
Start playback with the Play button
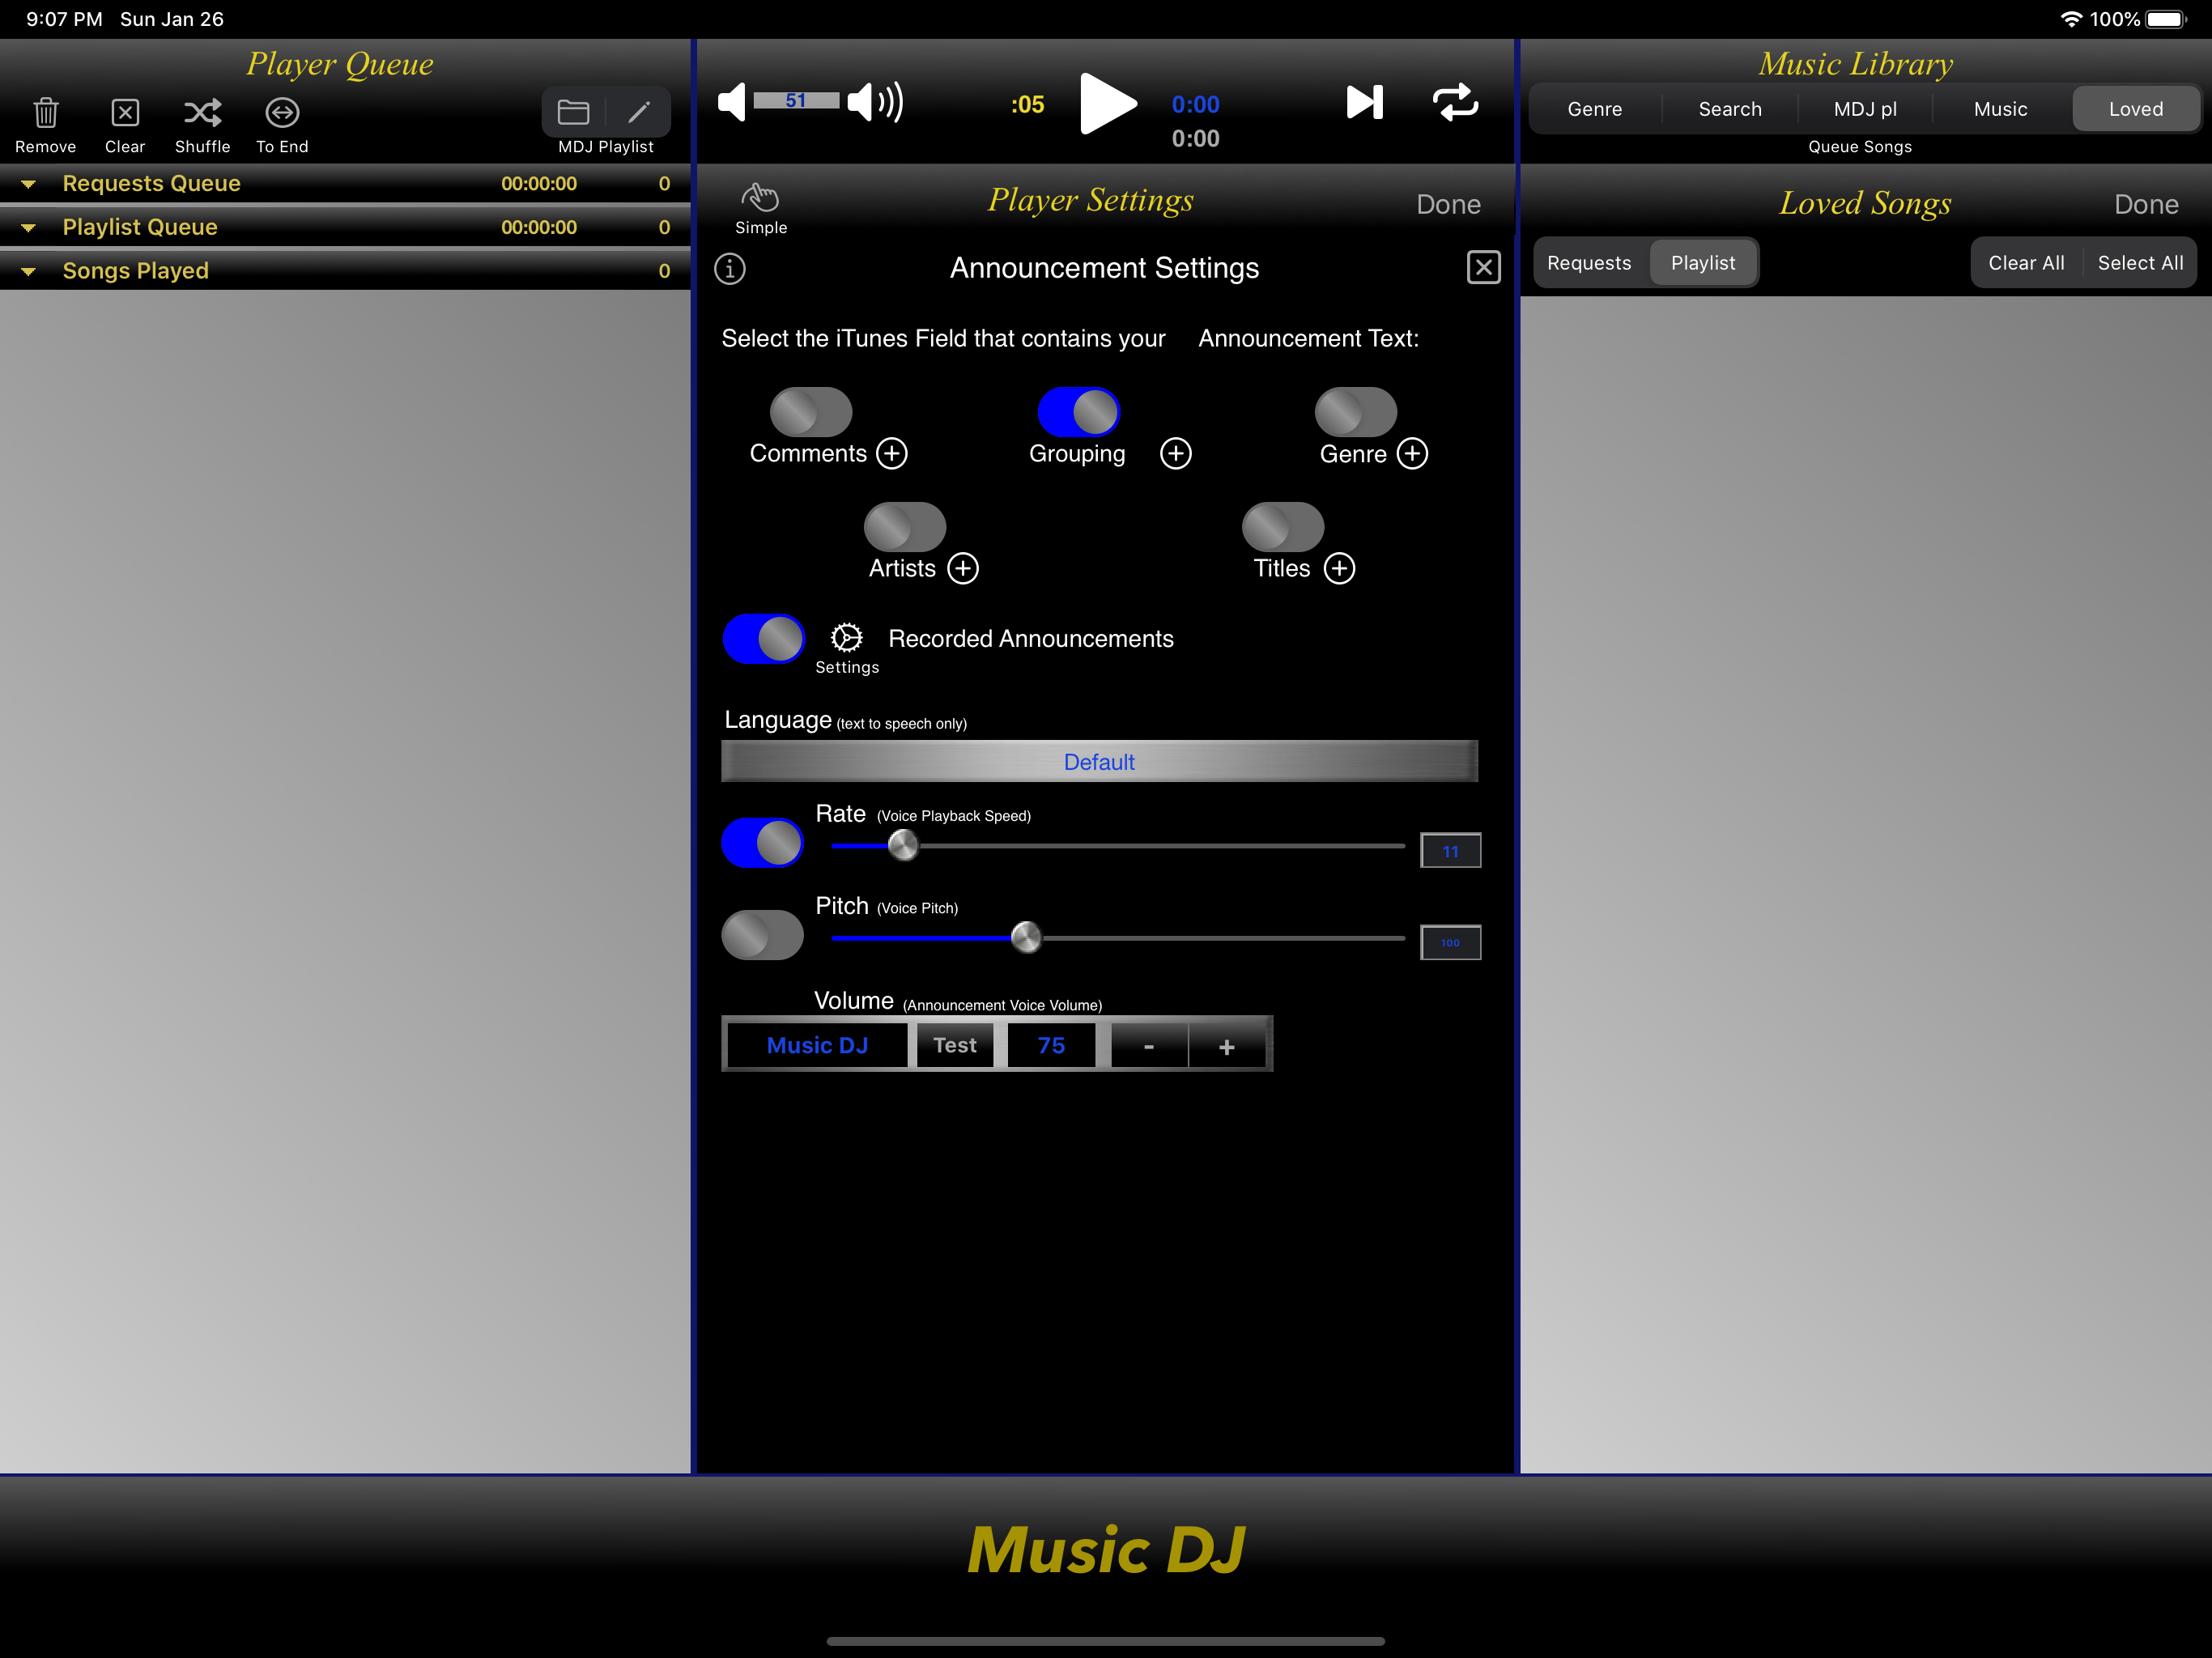tap(1108, 103)
